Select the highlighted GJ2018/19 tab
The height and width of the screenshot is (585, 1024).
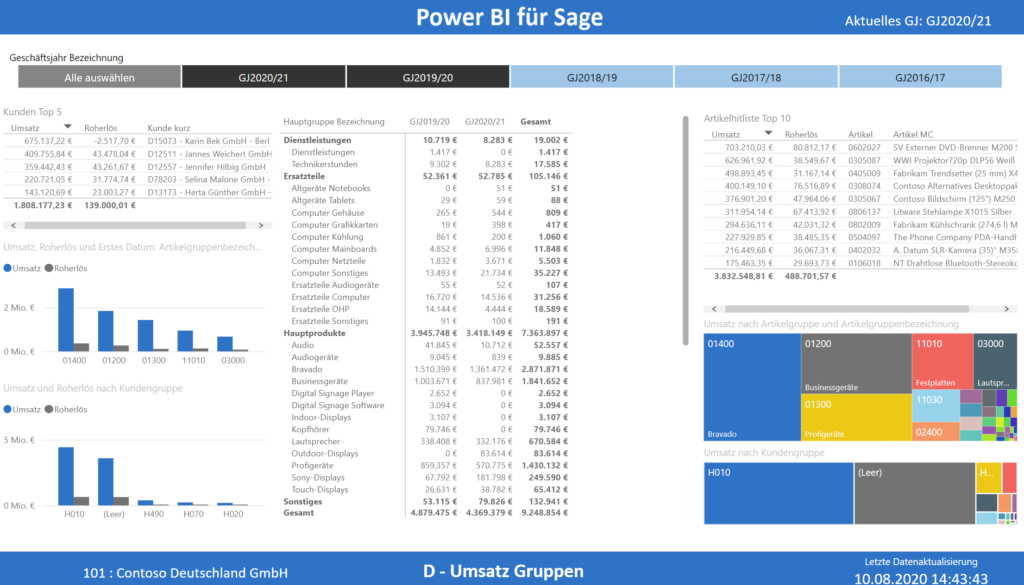pos(591,76)
